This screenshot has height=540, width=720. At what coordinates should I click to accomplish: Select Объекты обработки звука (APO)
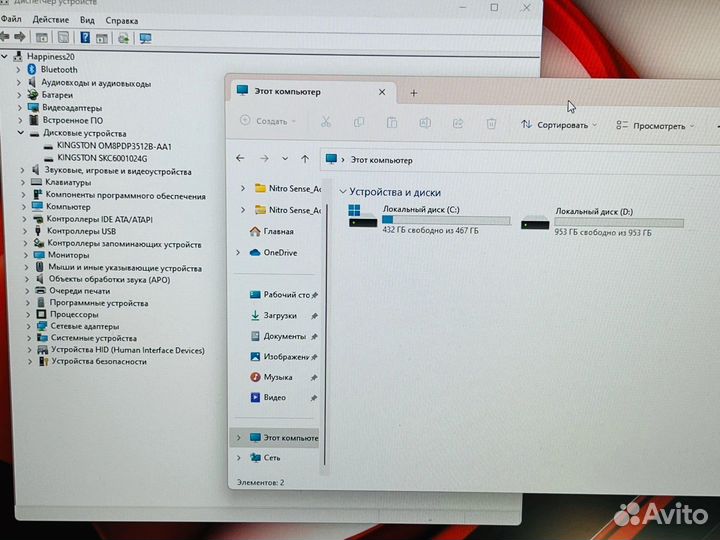[109, 279]
